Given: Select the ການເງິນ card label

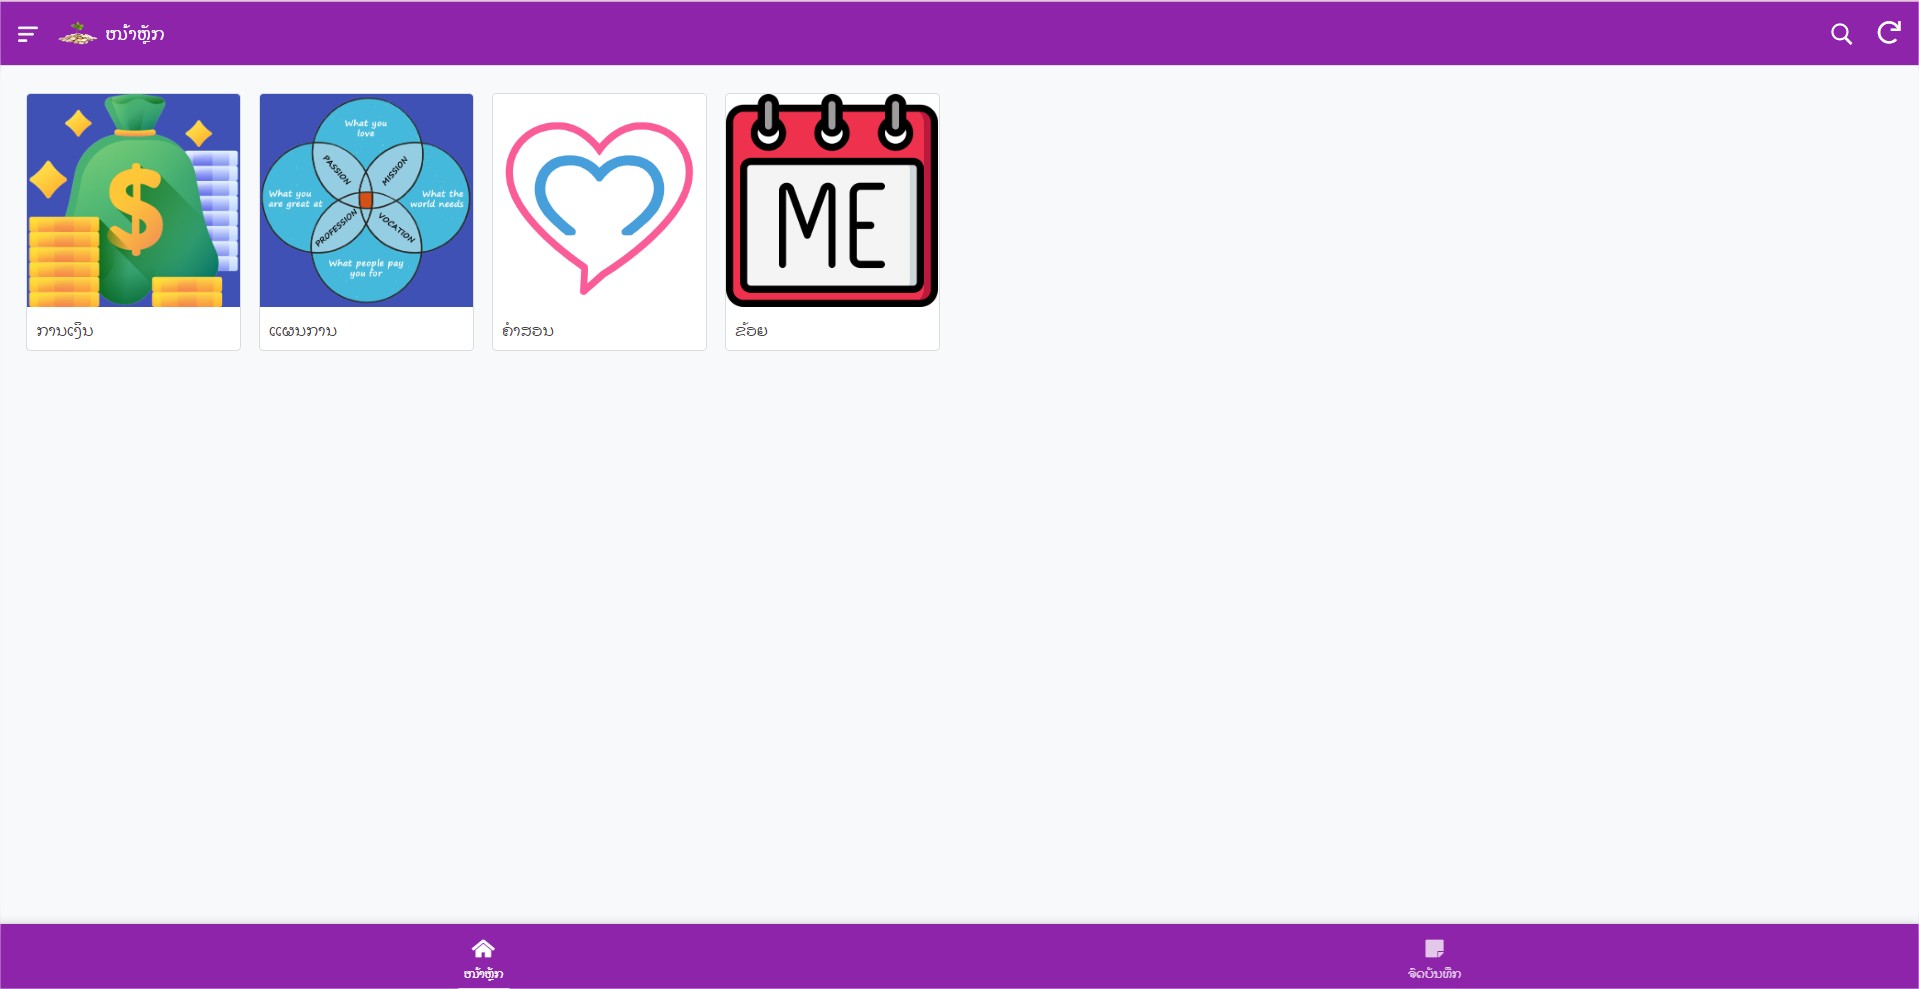Looking at the screenshot, I should point(65,331).
